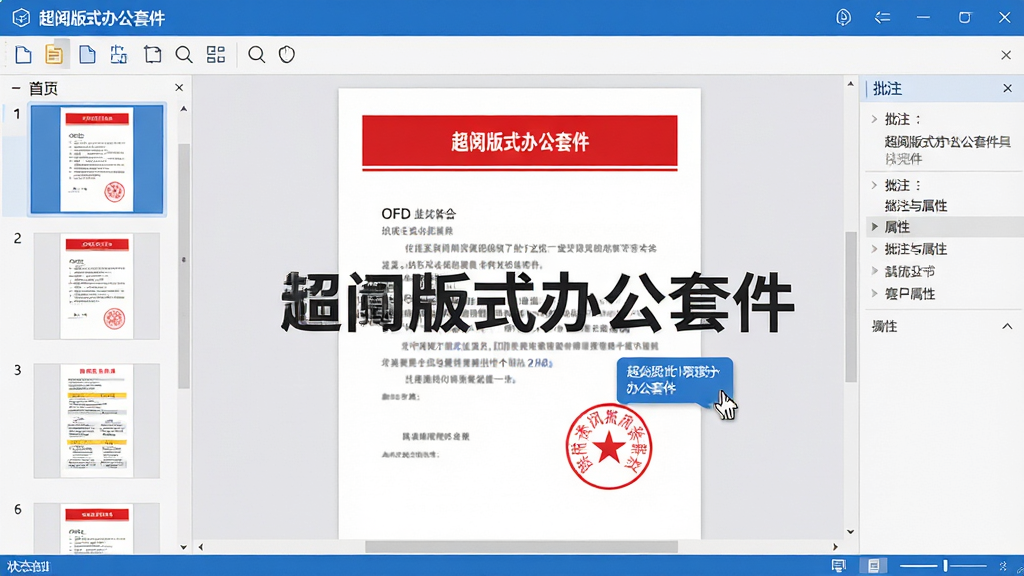
Task: Click the highlighted page view icon in status bar
Action: coord(873,566)
